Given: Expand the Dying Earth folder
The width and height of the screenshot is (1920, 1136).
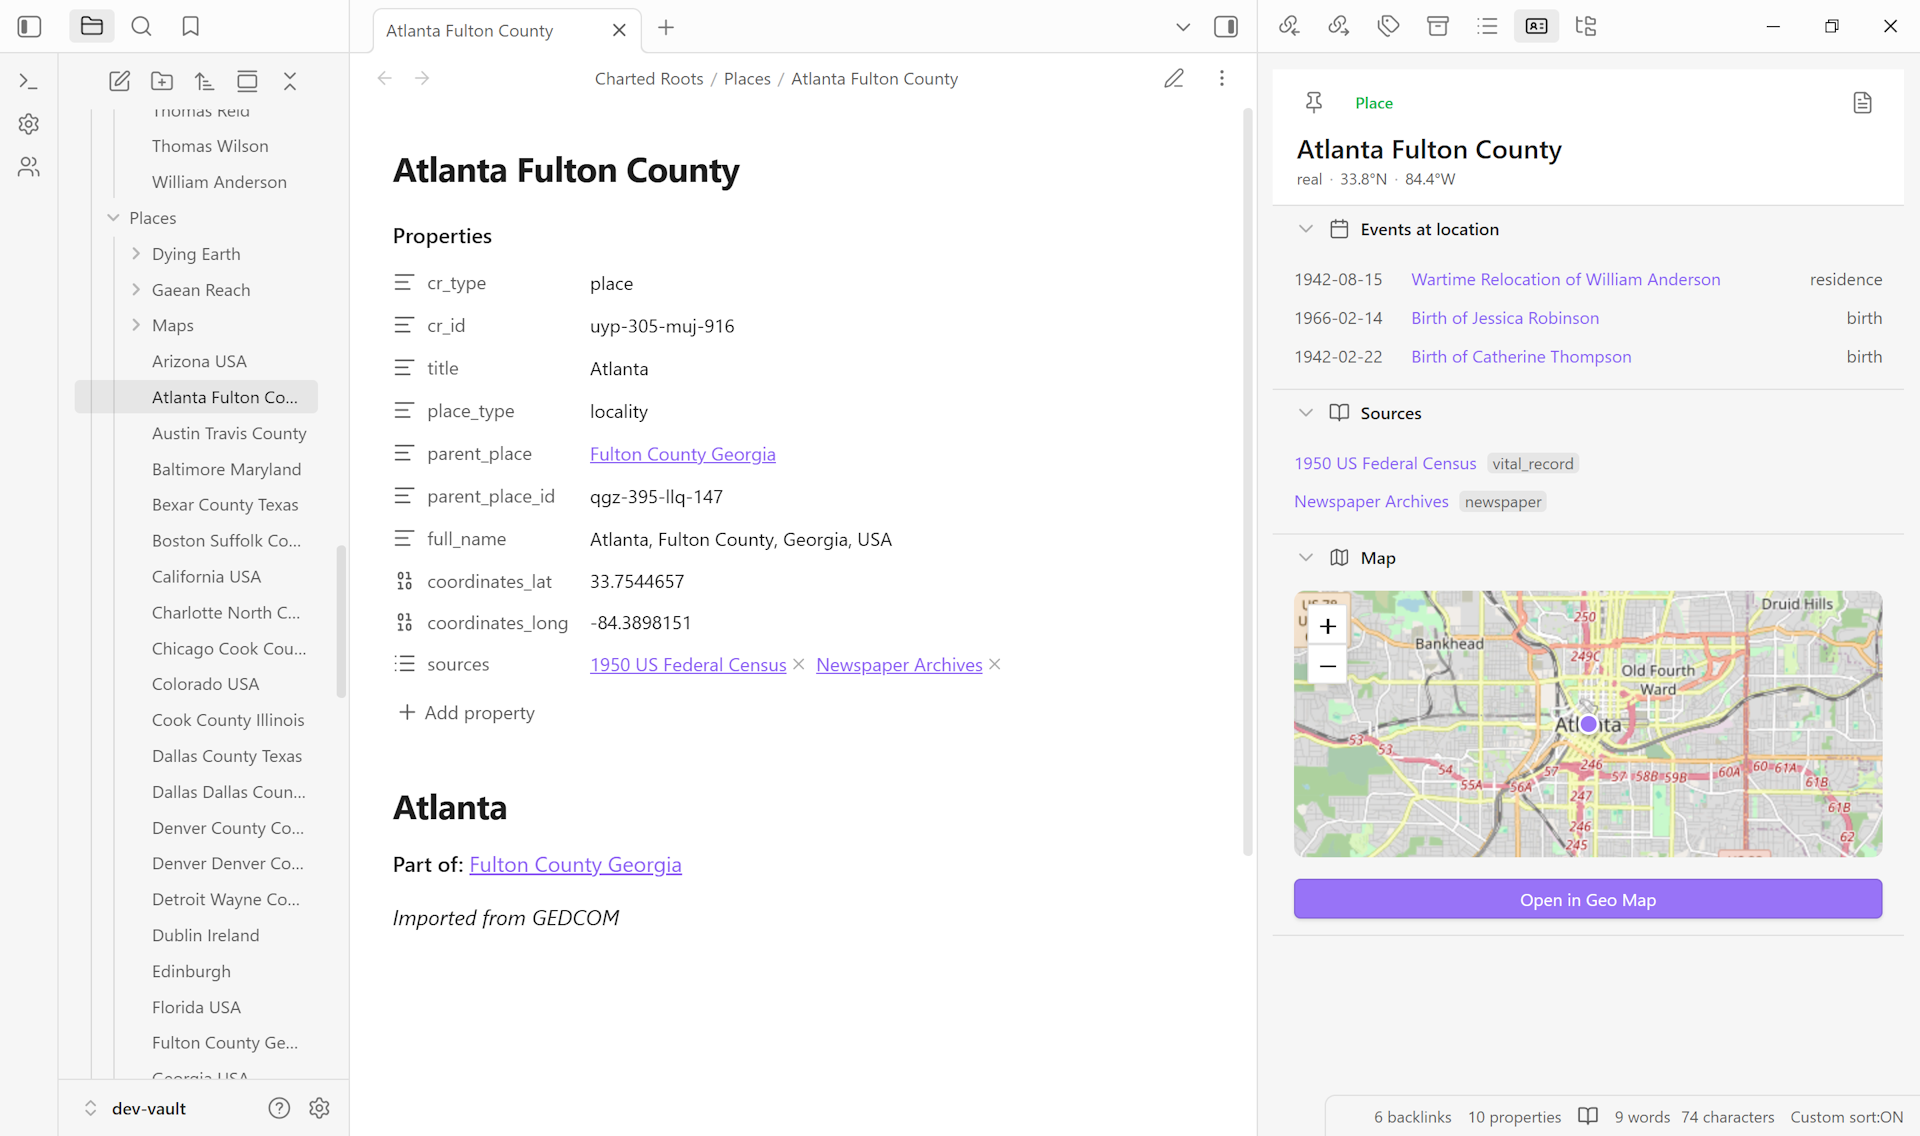Looking at the screenshot, I should pos(136,254).
